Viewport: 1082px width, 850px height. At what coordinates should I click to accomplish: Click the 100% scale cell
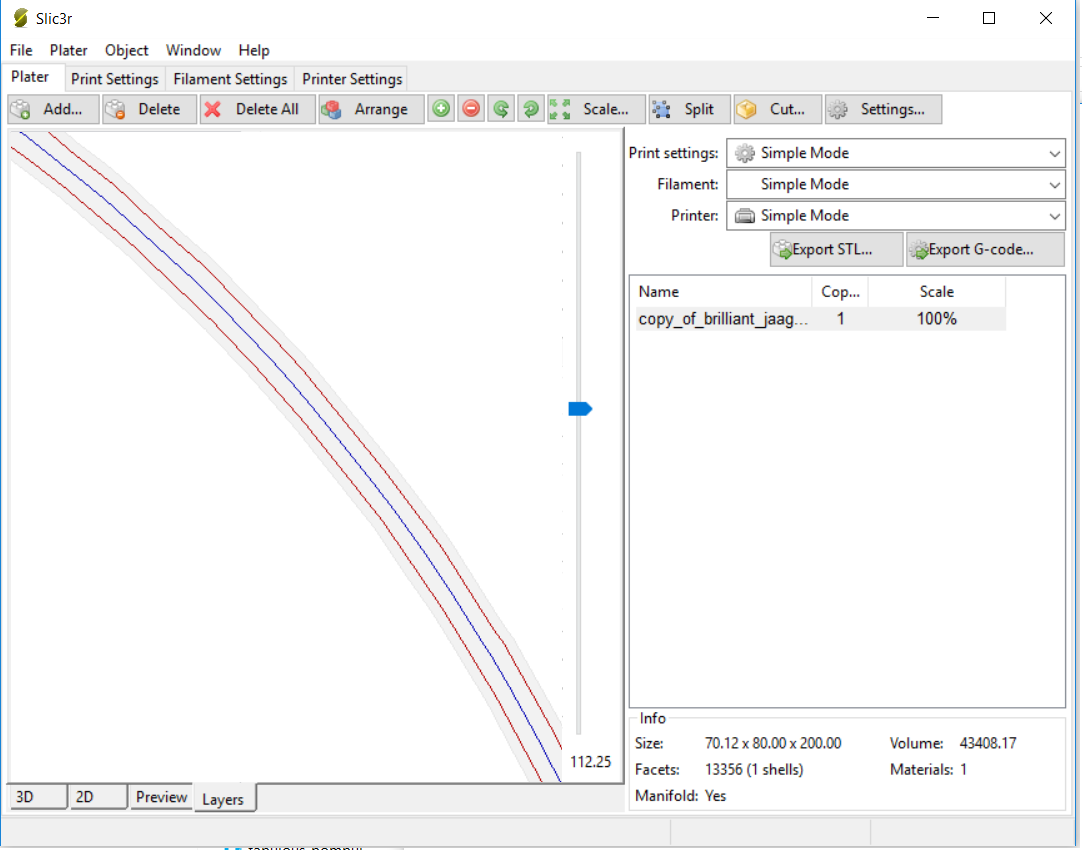click(x=936, y=319)
